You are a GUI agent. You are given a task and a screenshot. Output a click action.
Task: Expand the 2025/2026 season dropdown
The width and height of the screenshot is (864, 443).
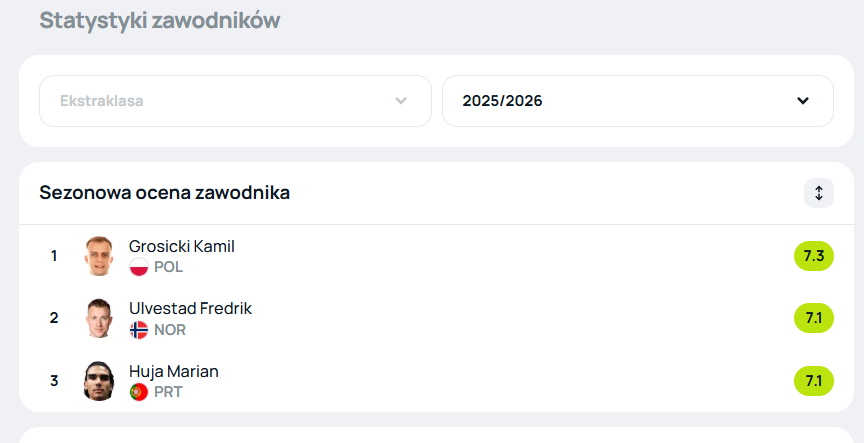[x=638, y=101]
